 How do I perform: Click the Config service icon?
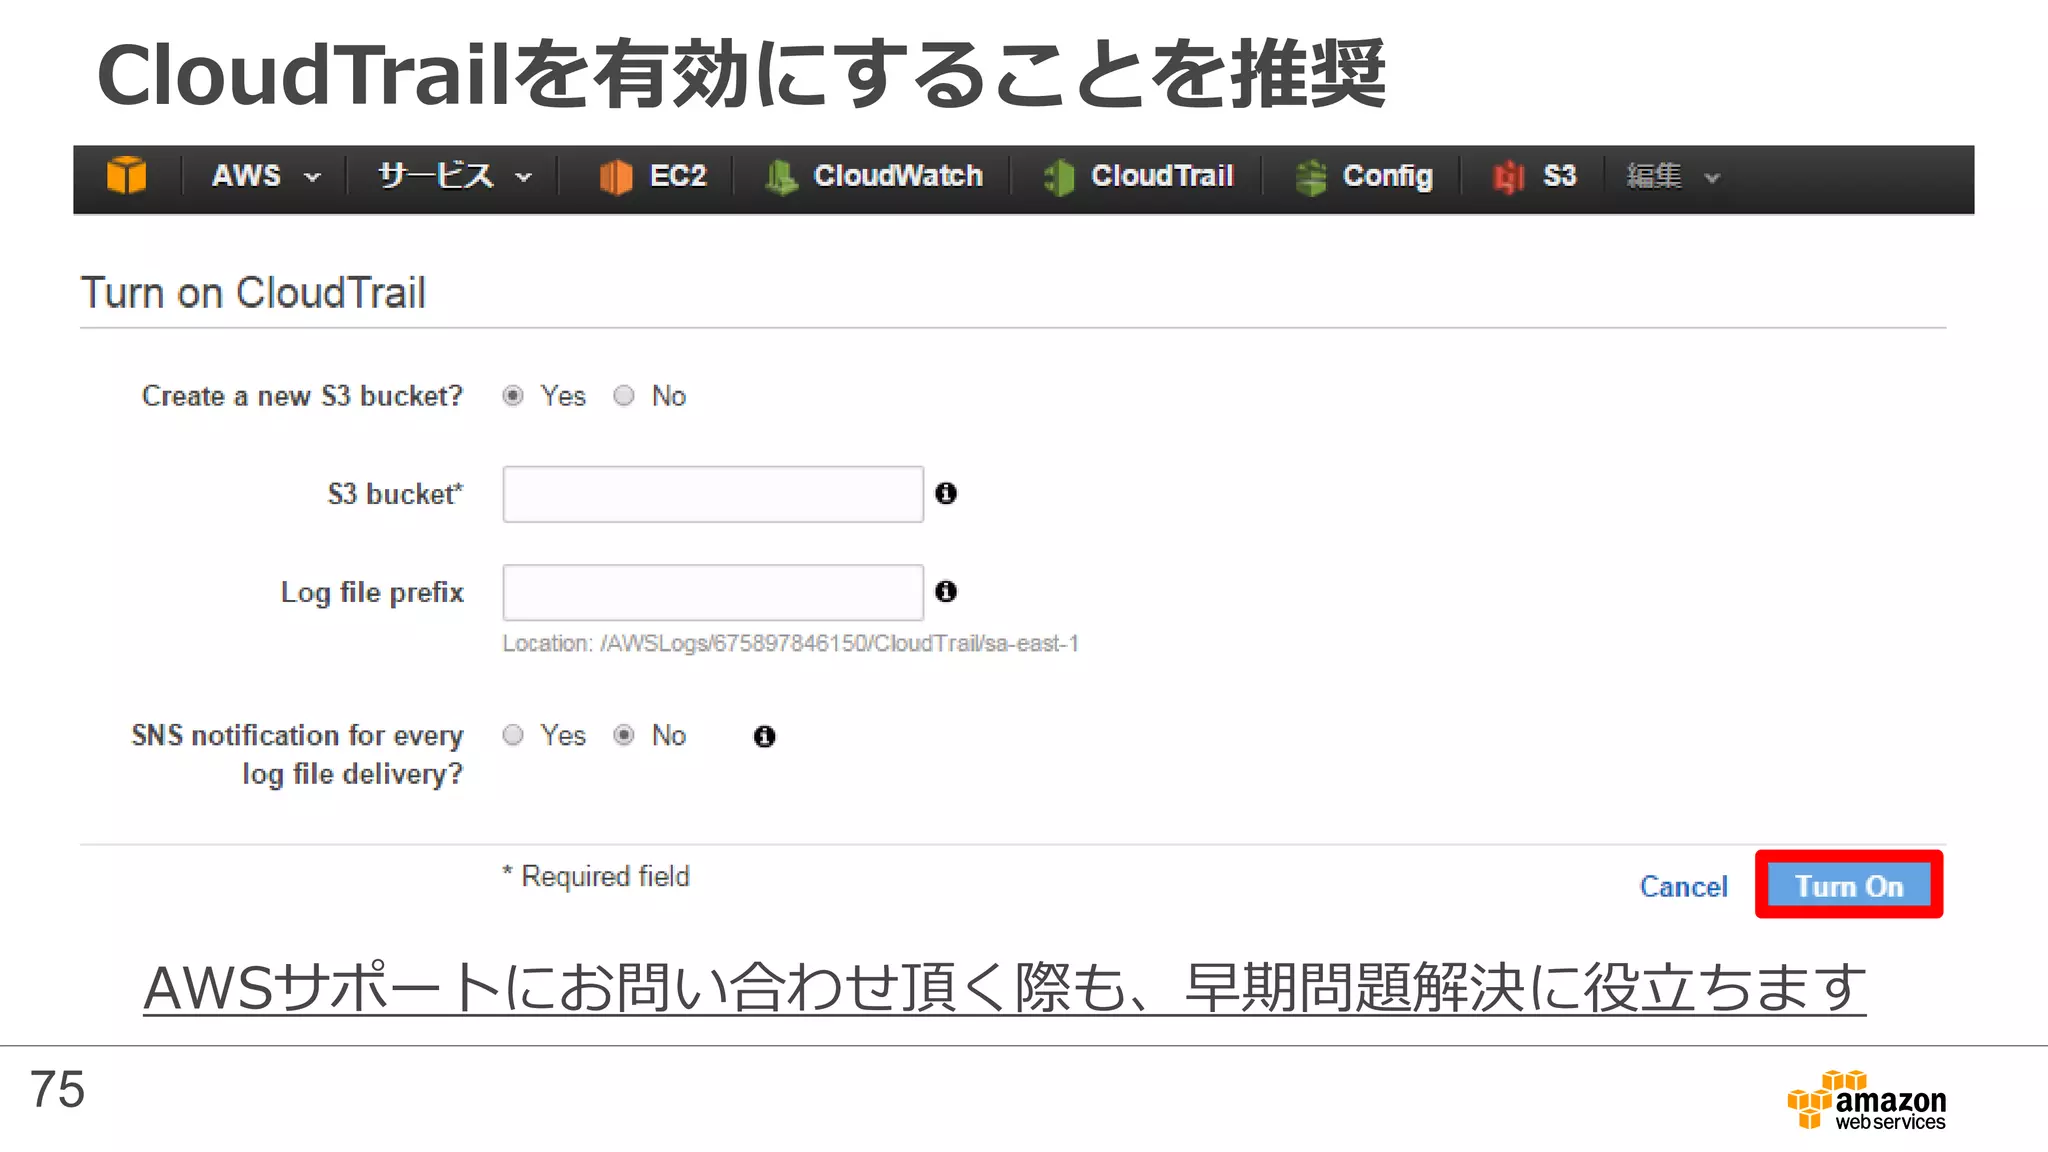pos(1310,177)
